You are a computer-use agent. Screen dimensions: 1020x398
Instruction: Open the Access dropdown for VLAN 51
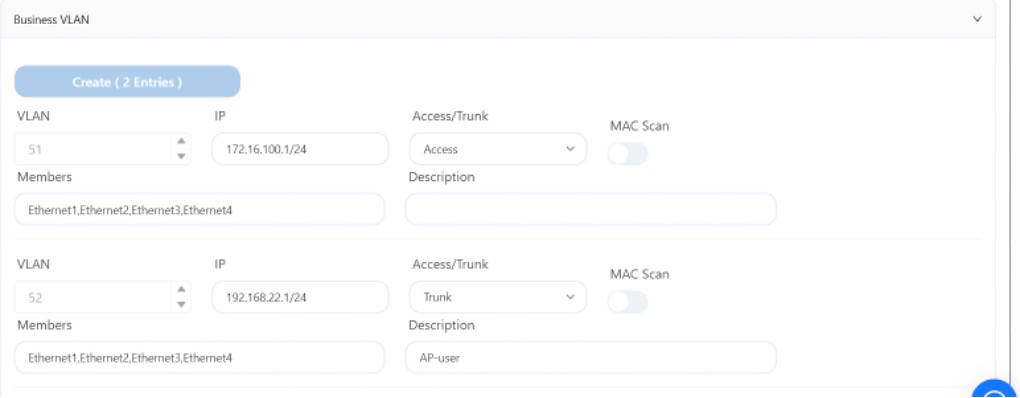click(498, 150)
